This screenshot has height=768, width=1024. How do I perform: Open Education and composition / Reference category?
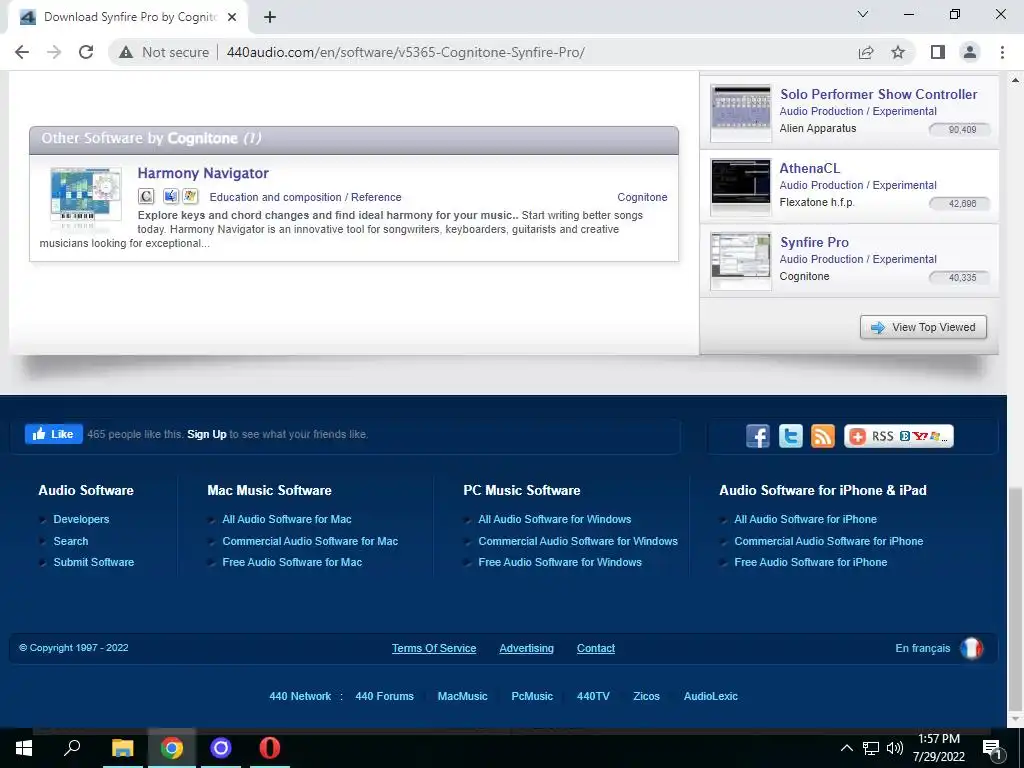(x=305, y=197)
